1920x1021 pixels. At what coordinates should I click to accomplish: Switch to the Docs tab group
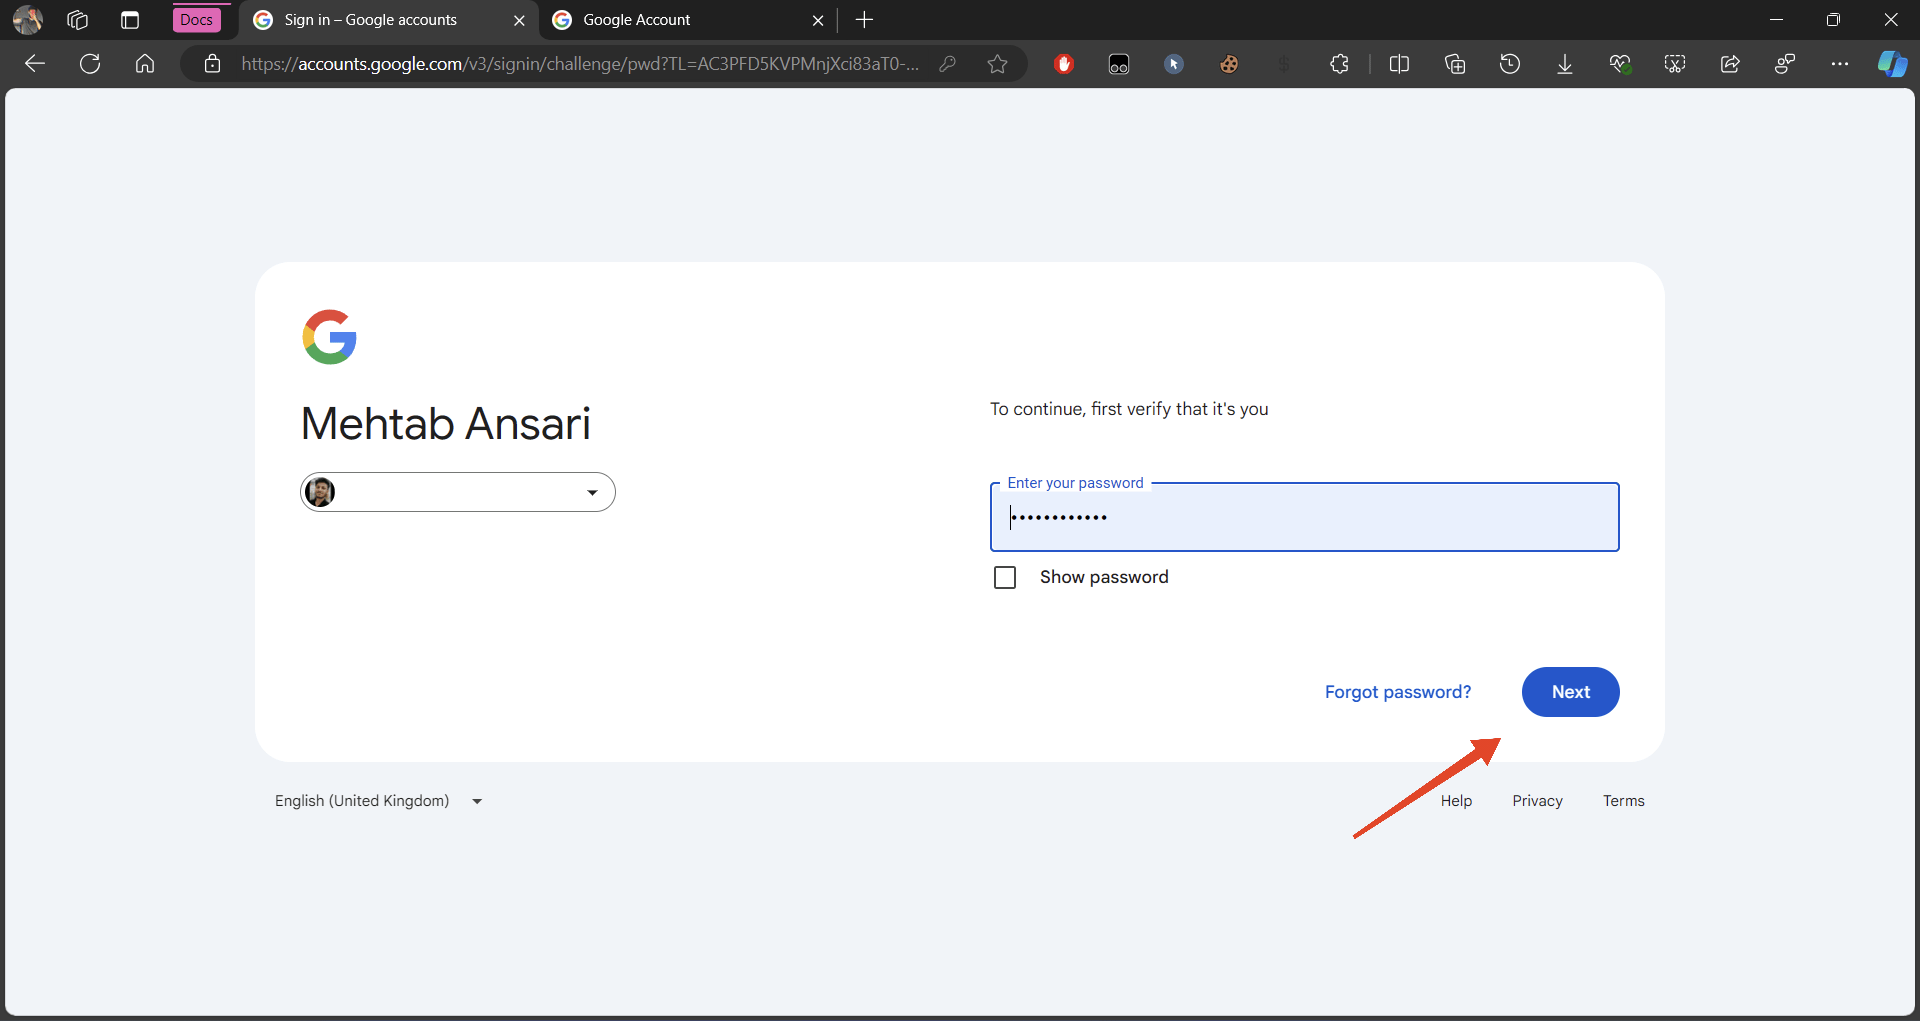tap(196, 20)
